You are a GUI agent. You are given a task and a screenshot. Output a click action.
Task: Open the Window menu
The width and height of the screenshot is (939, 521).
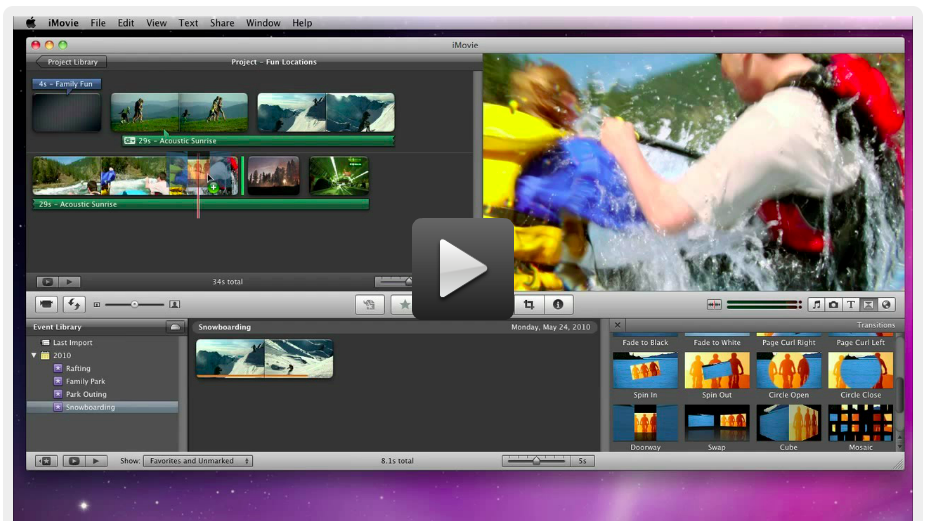coord(263,22)
